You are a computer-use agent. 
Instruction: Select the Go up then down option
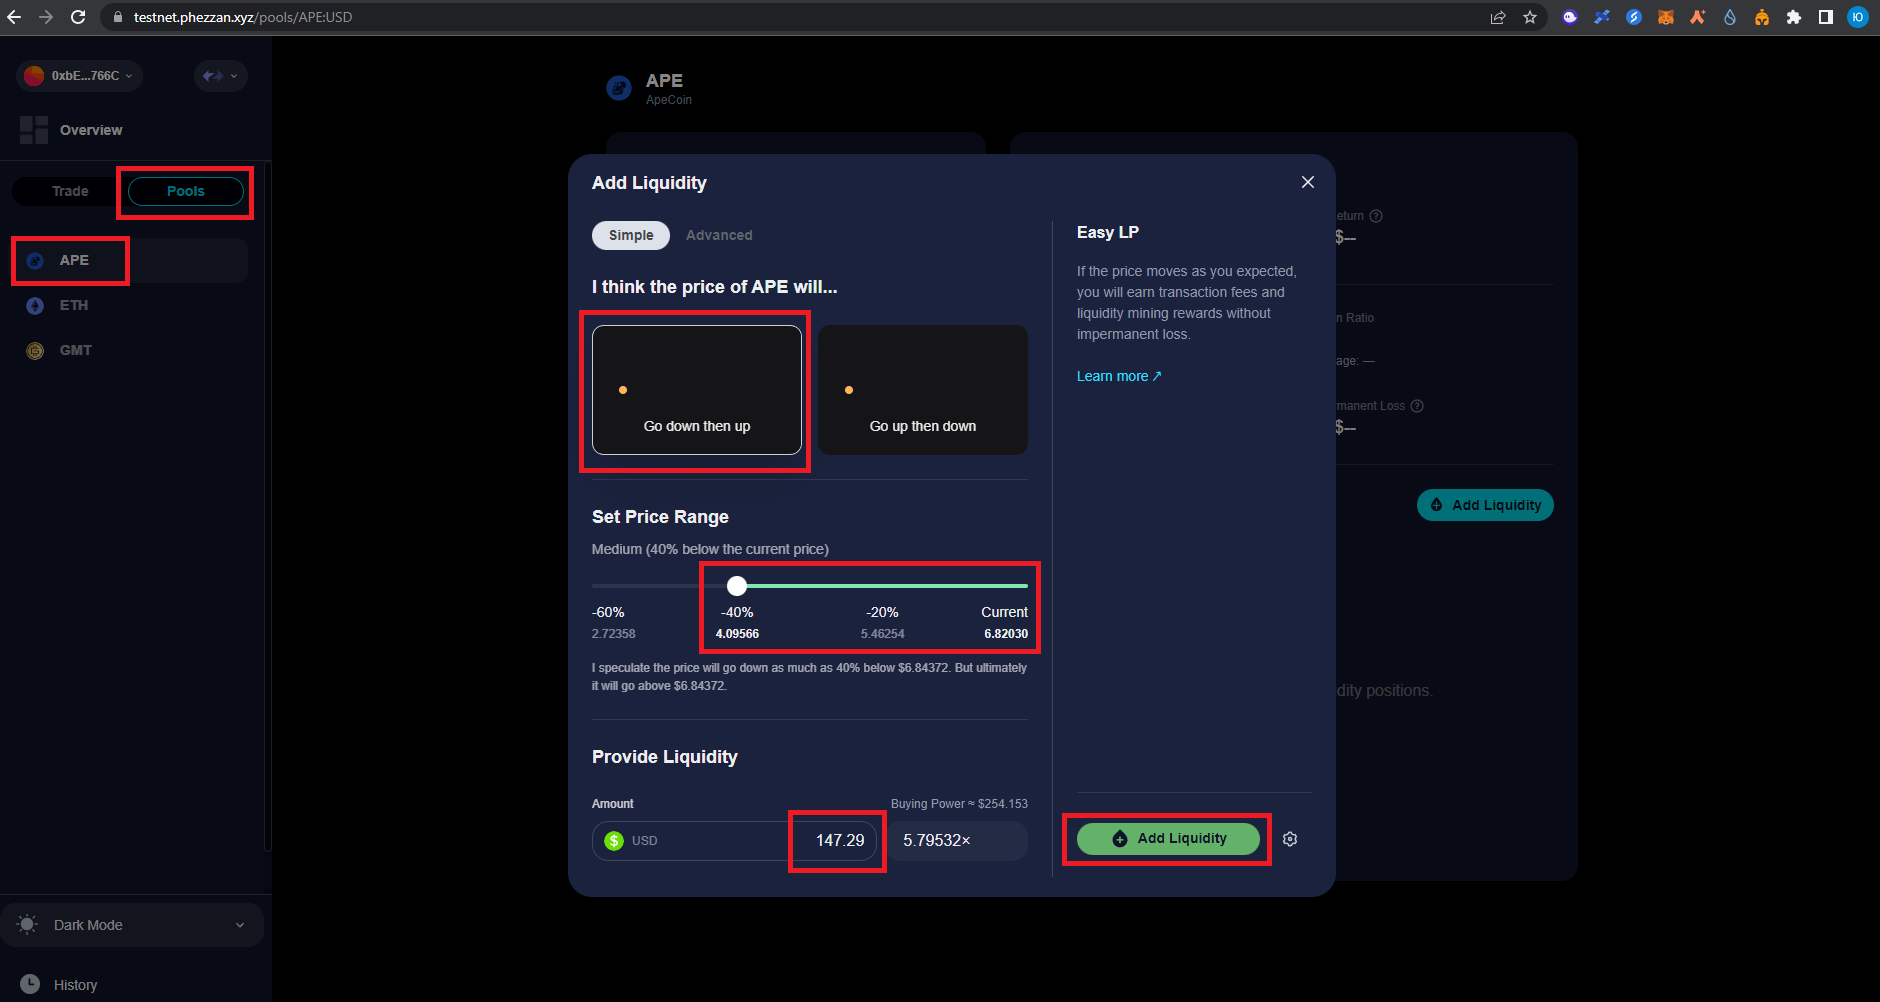click(x=923, y=390)
